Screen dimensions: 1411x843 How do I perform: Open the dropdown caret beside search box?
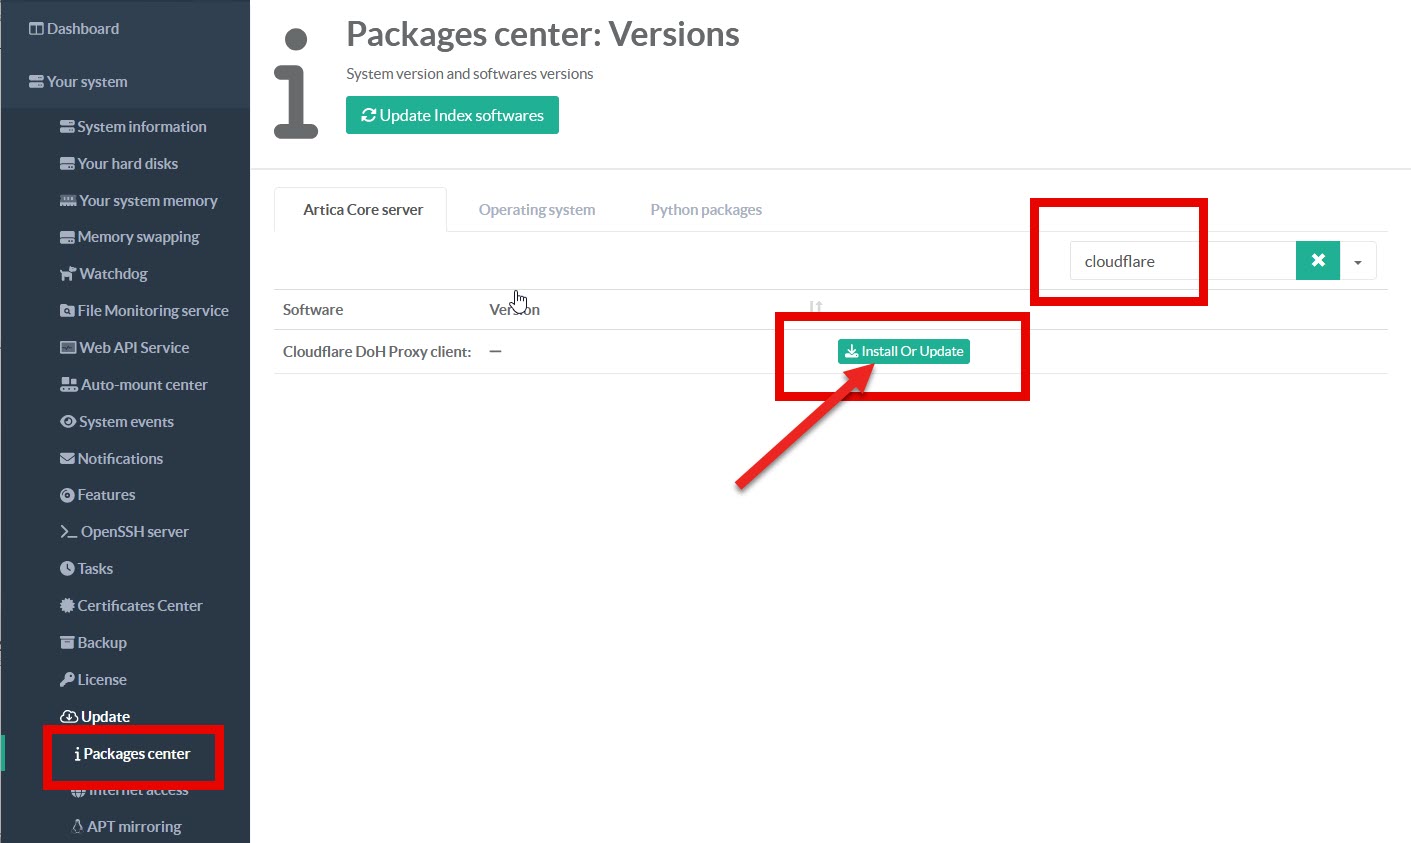1357,262
